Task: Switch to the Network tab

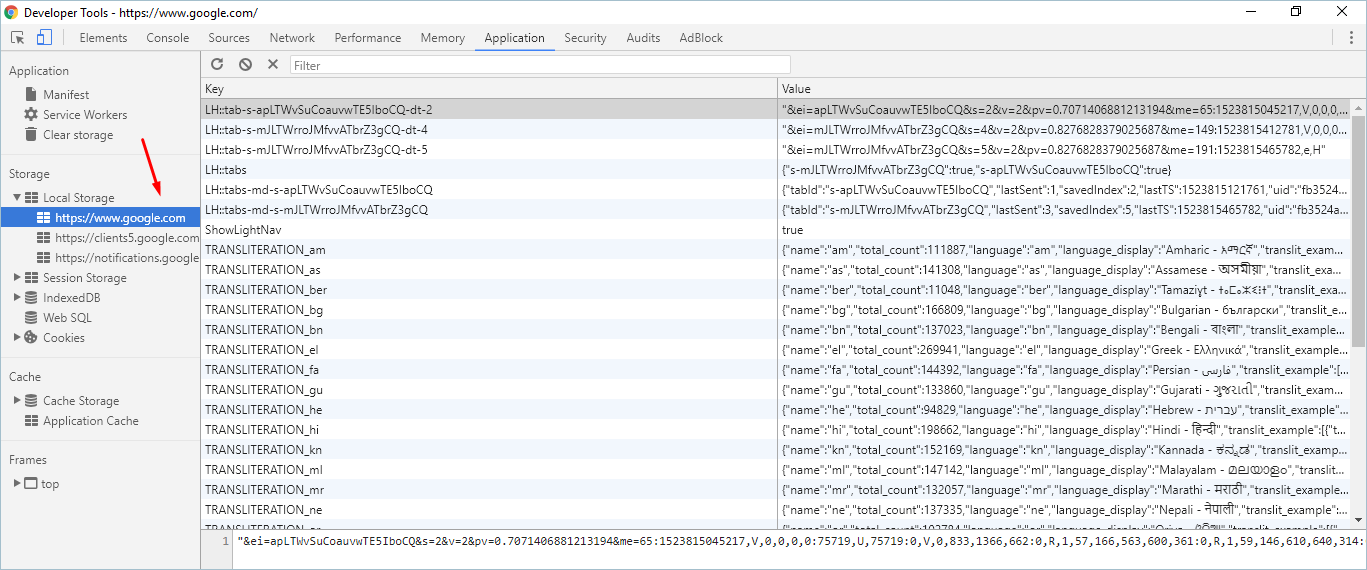Action: point(292,38)
